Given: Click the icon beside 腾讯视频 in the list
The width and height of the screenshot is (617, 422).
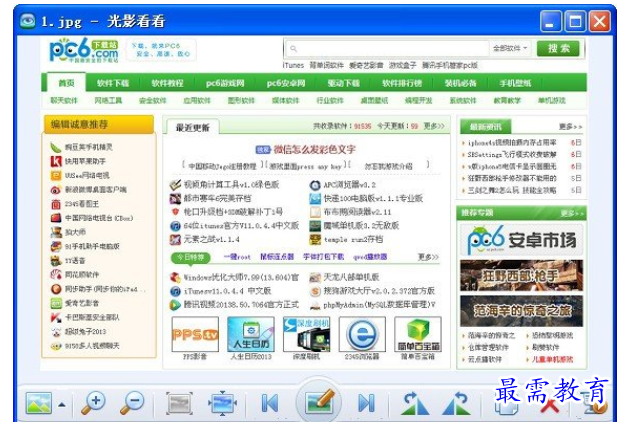Looking at the screenshot, I should (x=175, y=304).
